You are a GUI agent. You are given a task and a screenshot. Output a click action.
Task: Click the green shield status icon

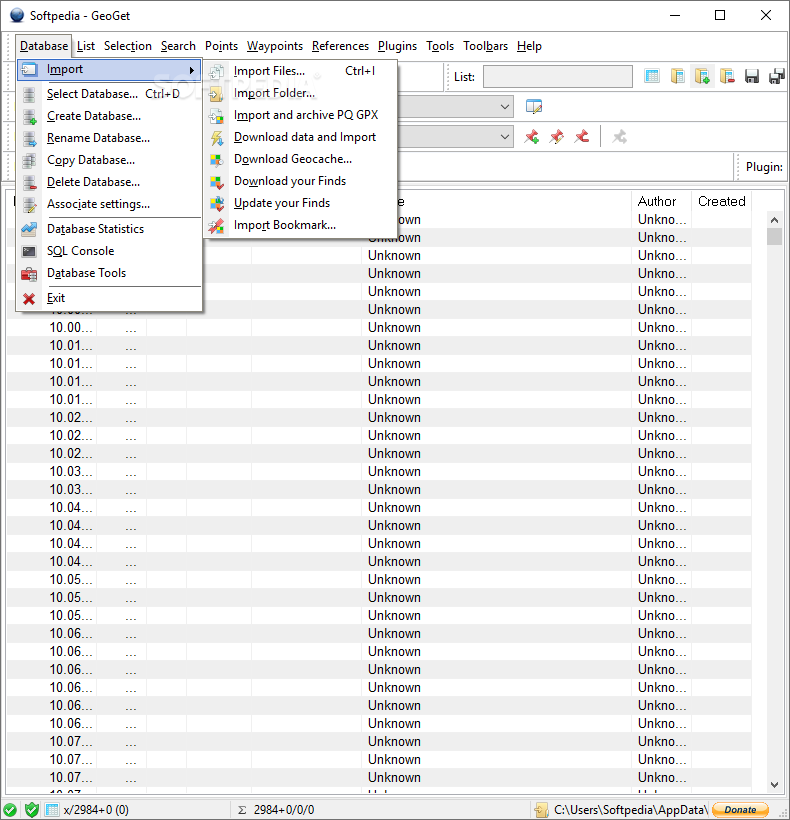tap(32, 810)
